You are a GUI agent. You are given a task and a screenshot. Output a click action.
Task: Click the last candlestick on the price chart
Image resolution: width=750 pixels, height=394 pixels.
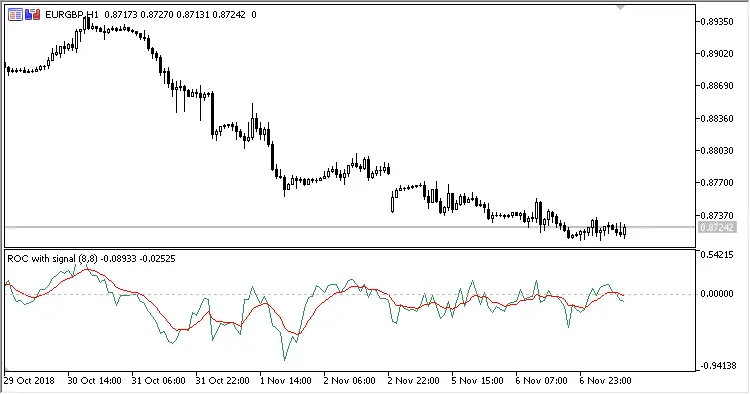tap(625, 231)
